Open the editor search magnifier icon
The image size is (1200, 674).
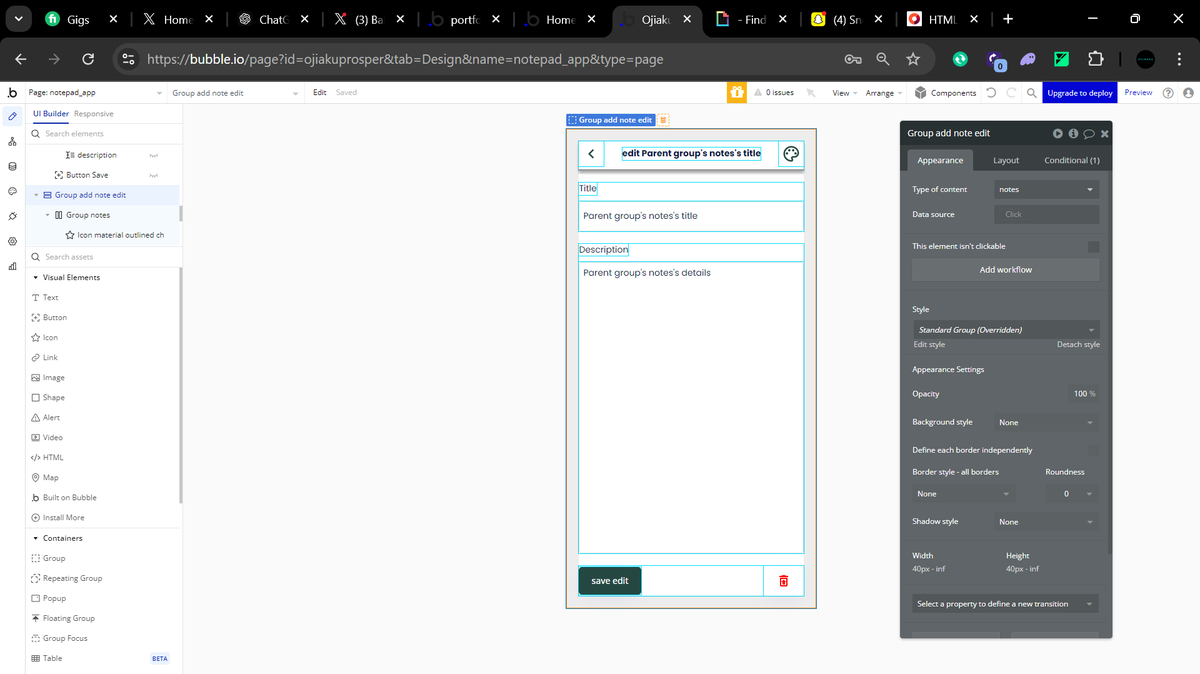[1031, 92]
